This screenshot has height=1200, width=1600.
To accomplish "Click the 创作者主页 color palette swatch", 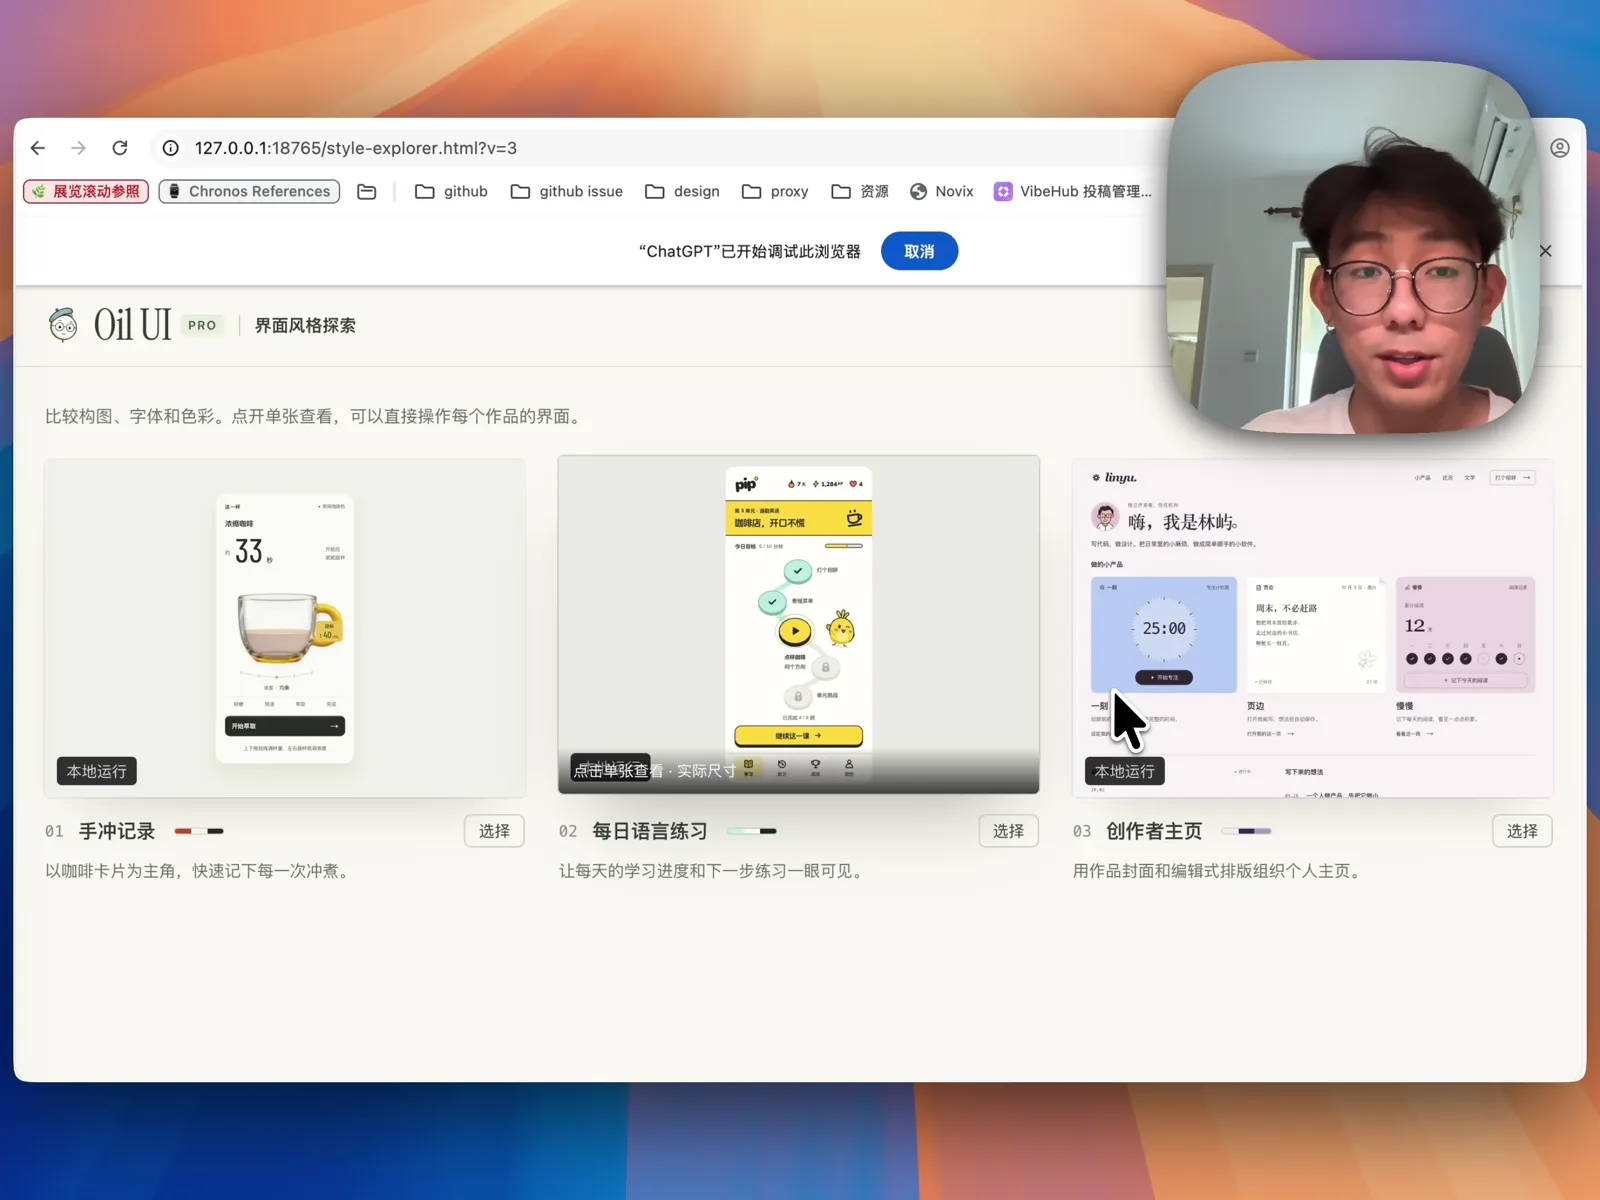I will [x=1246, y=831].
